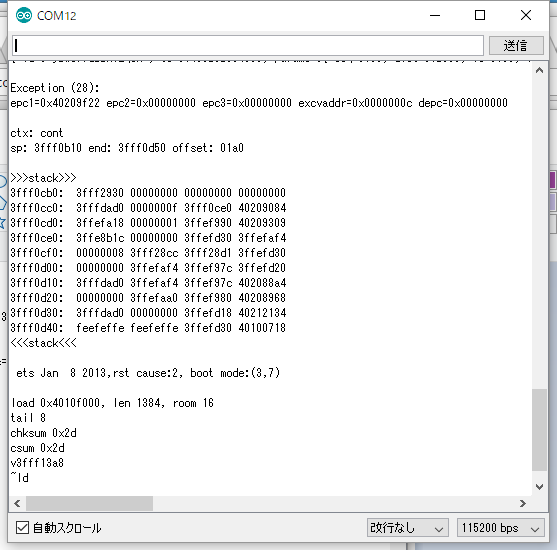The image size is (557, 550).
Task: Close the COM12 serial monitor window
Action: click(x=526, y=15)
